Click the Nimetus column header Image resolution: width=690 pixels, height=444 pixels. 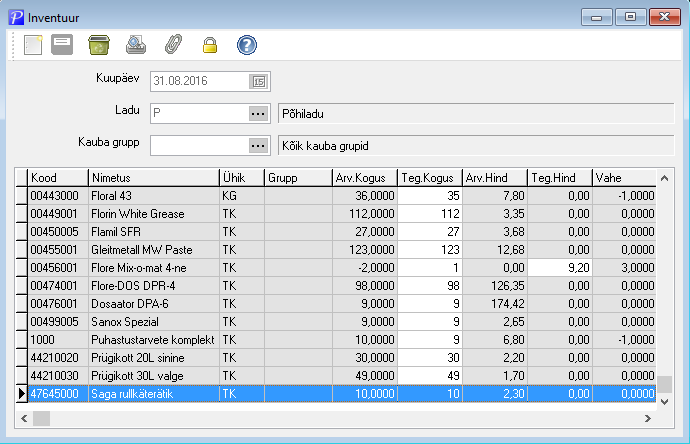point(154,178)
